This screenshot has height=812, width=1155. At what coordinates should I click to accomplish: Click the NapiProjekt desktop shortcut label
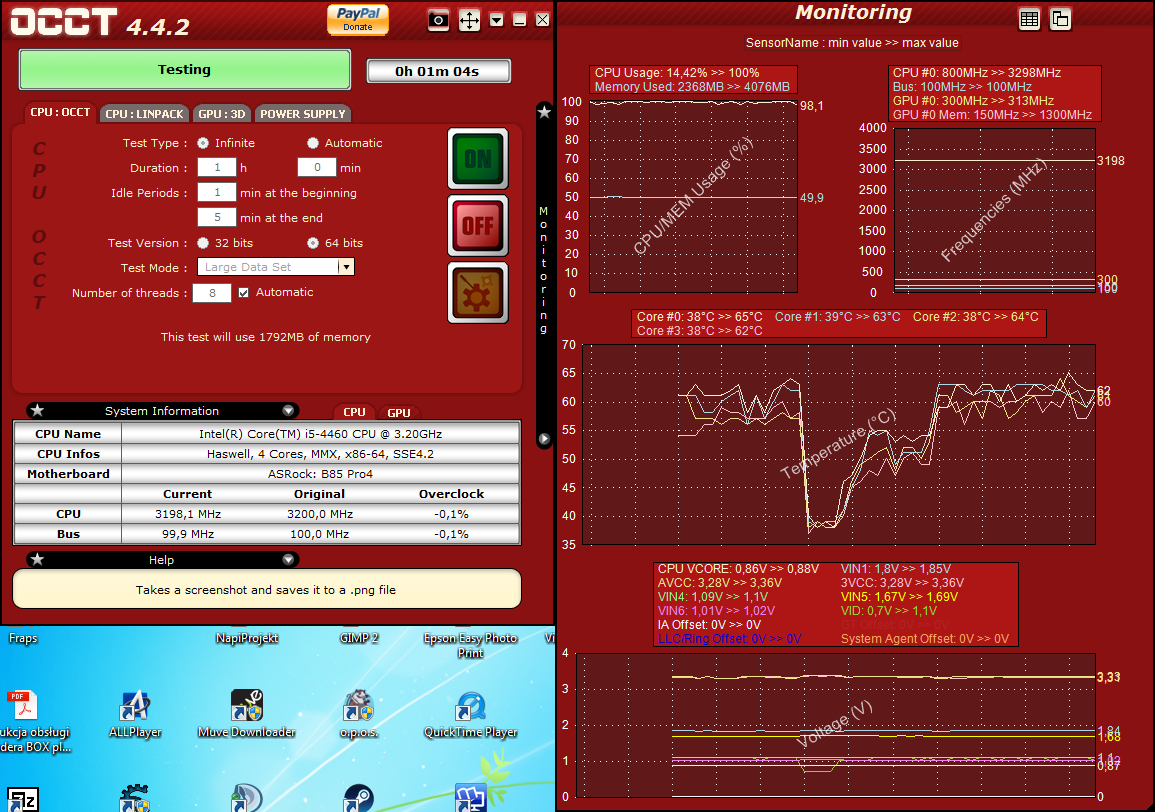tap(247, 638)
